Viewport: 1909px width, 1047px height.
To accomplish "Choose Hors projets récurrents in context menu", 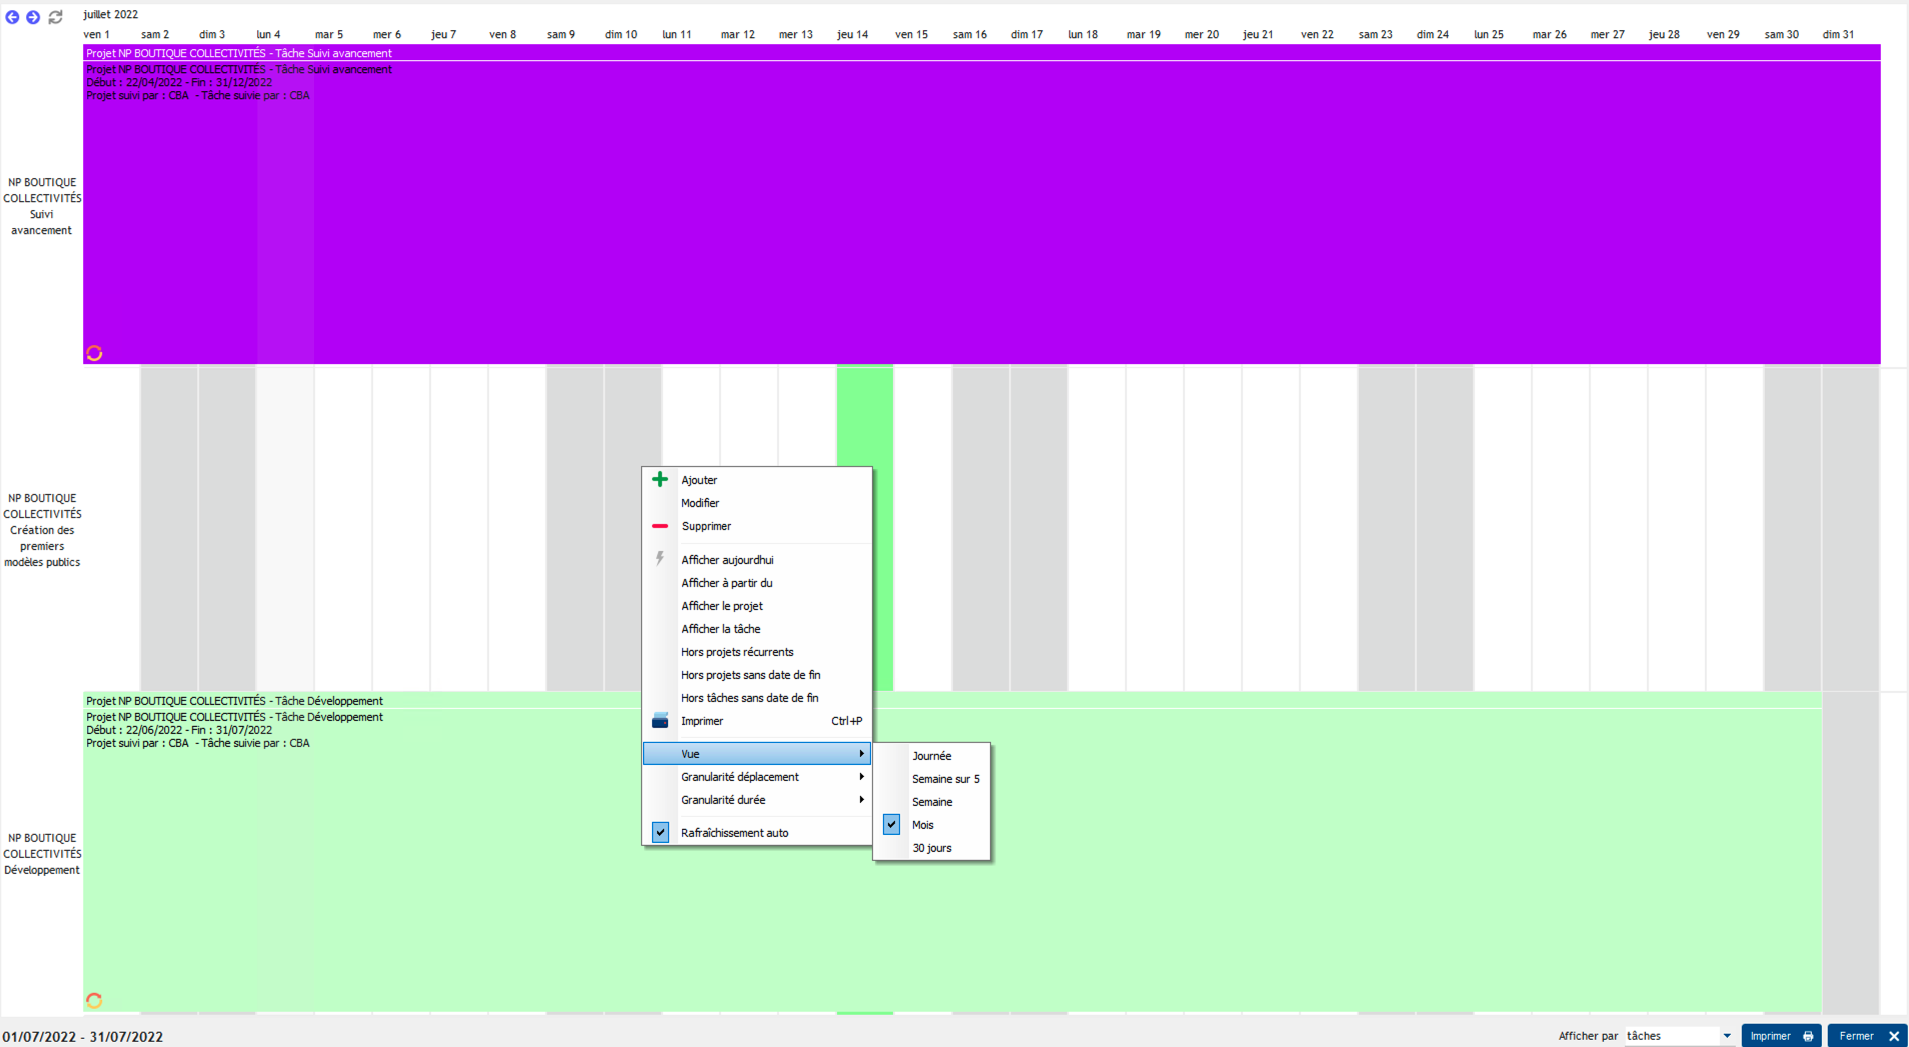I will (737, 652).
